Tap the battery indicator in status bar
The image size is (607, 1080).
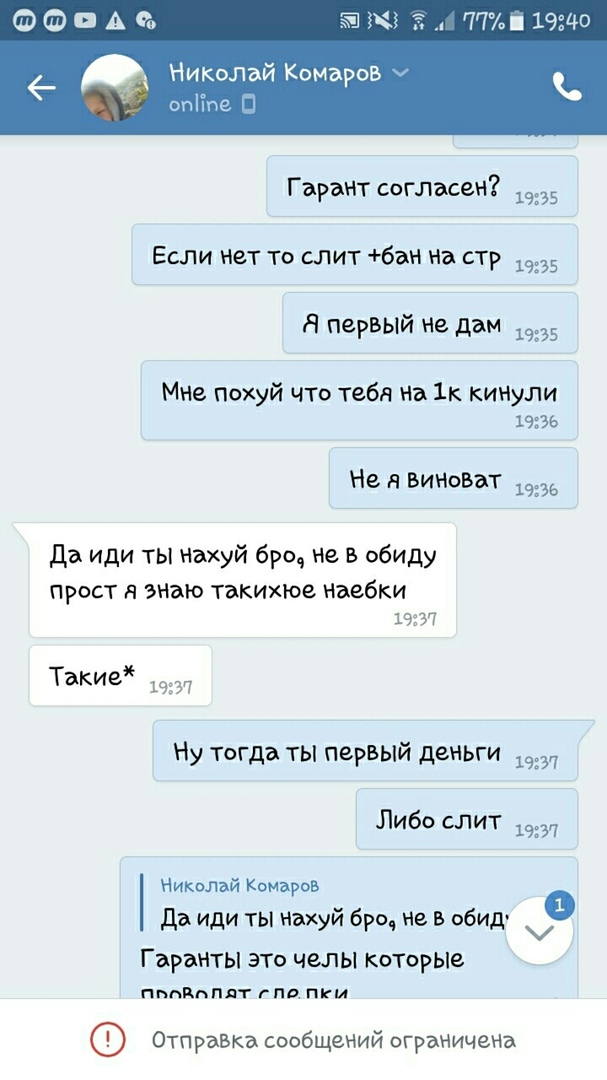[516, 21]
